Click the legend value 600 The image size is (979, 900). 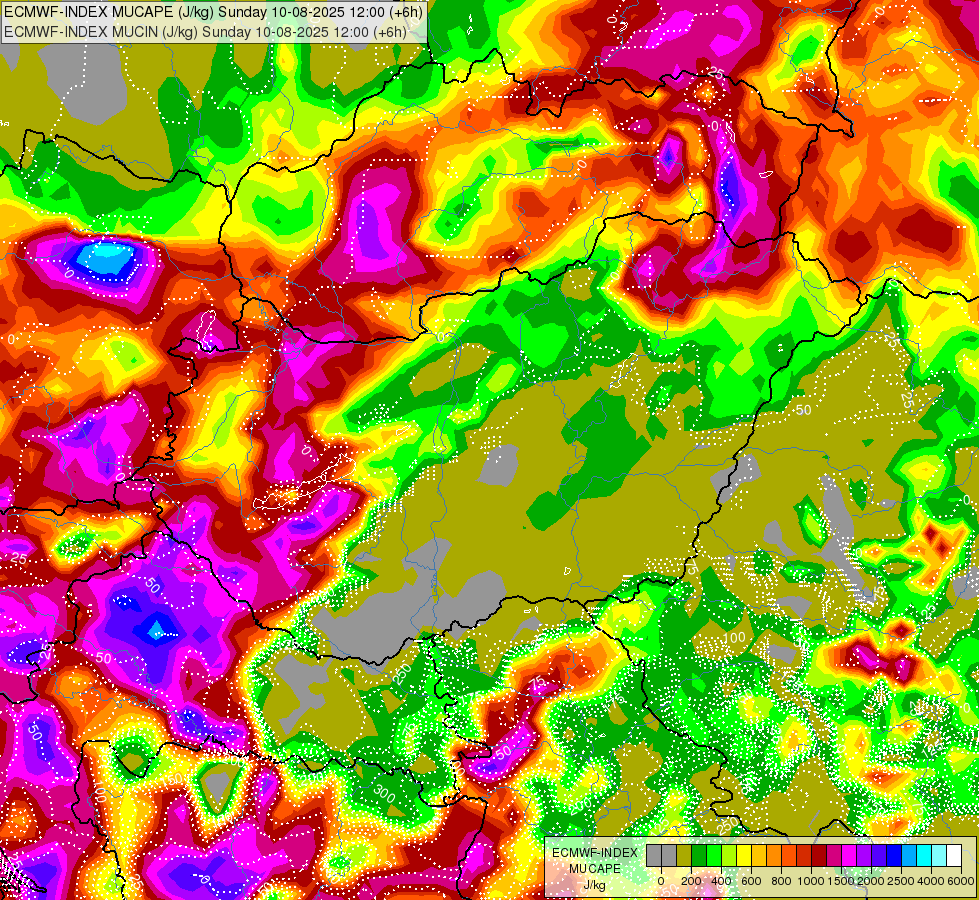click(x=751, y=881)
